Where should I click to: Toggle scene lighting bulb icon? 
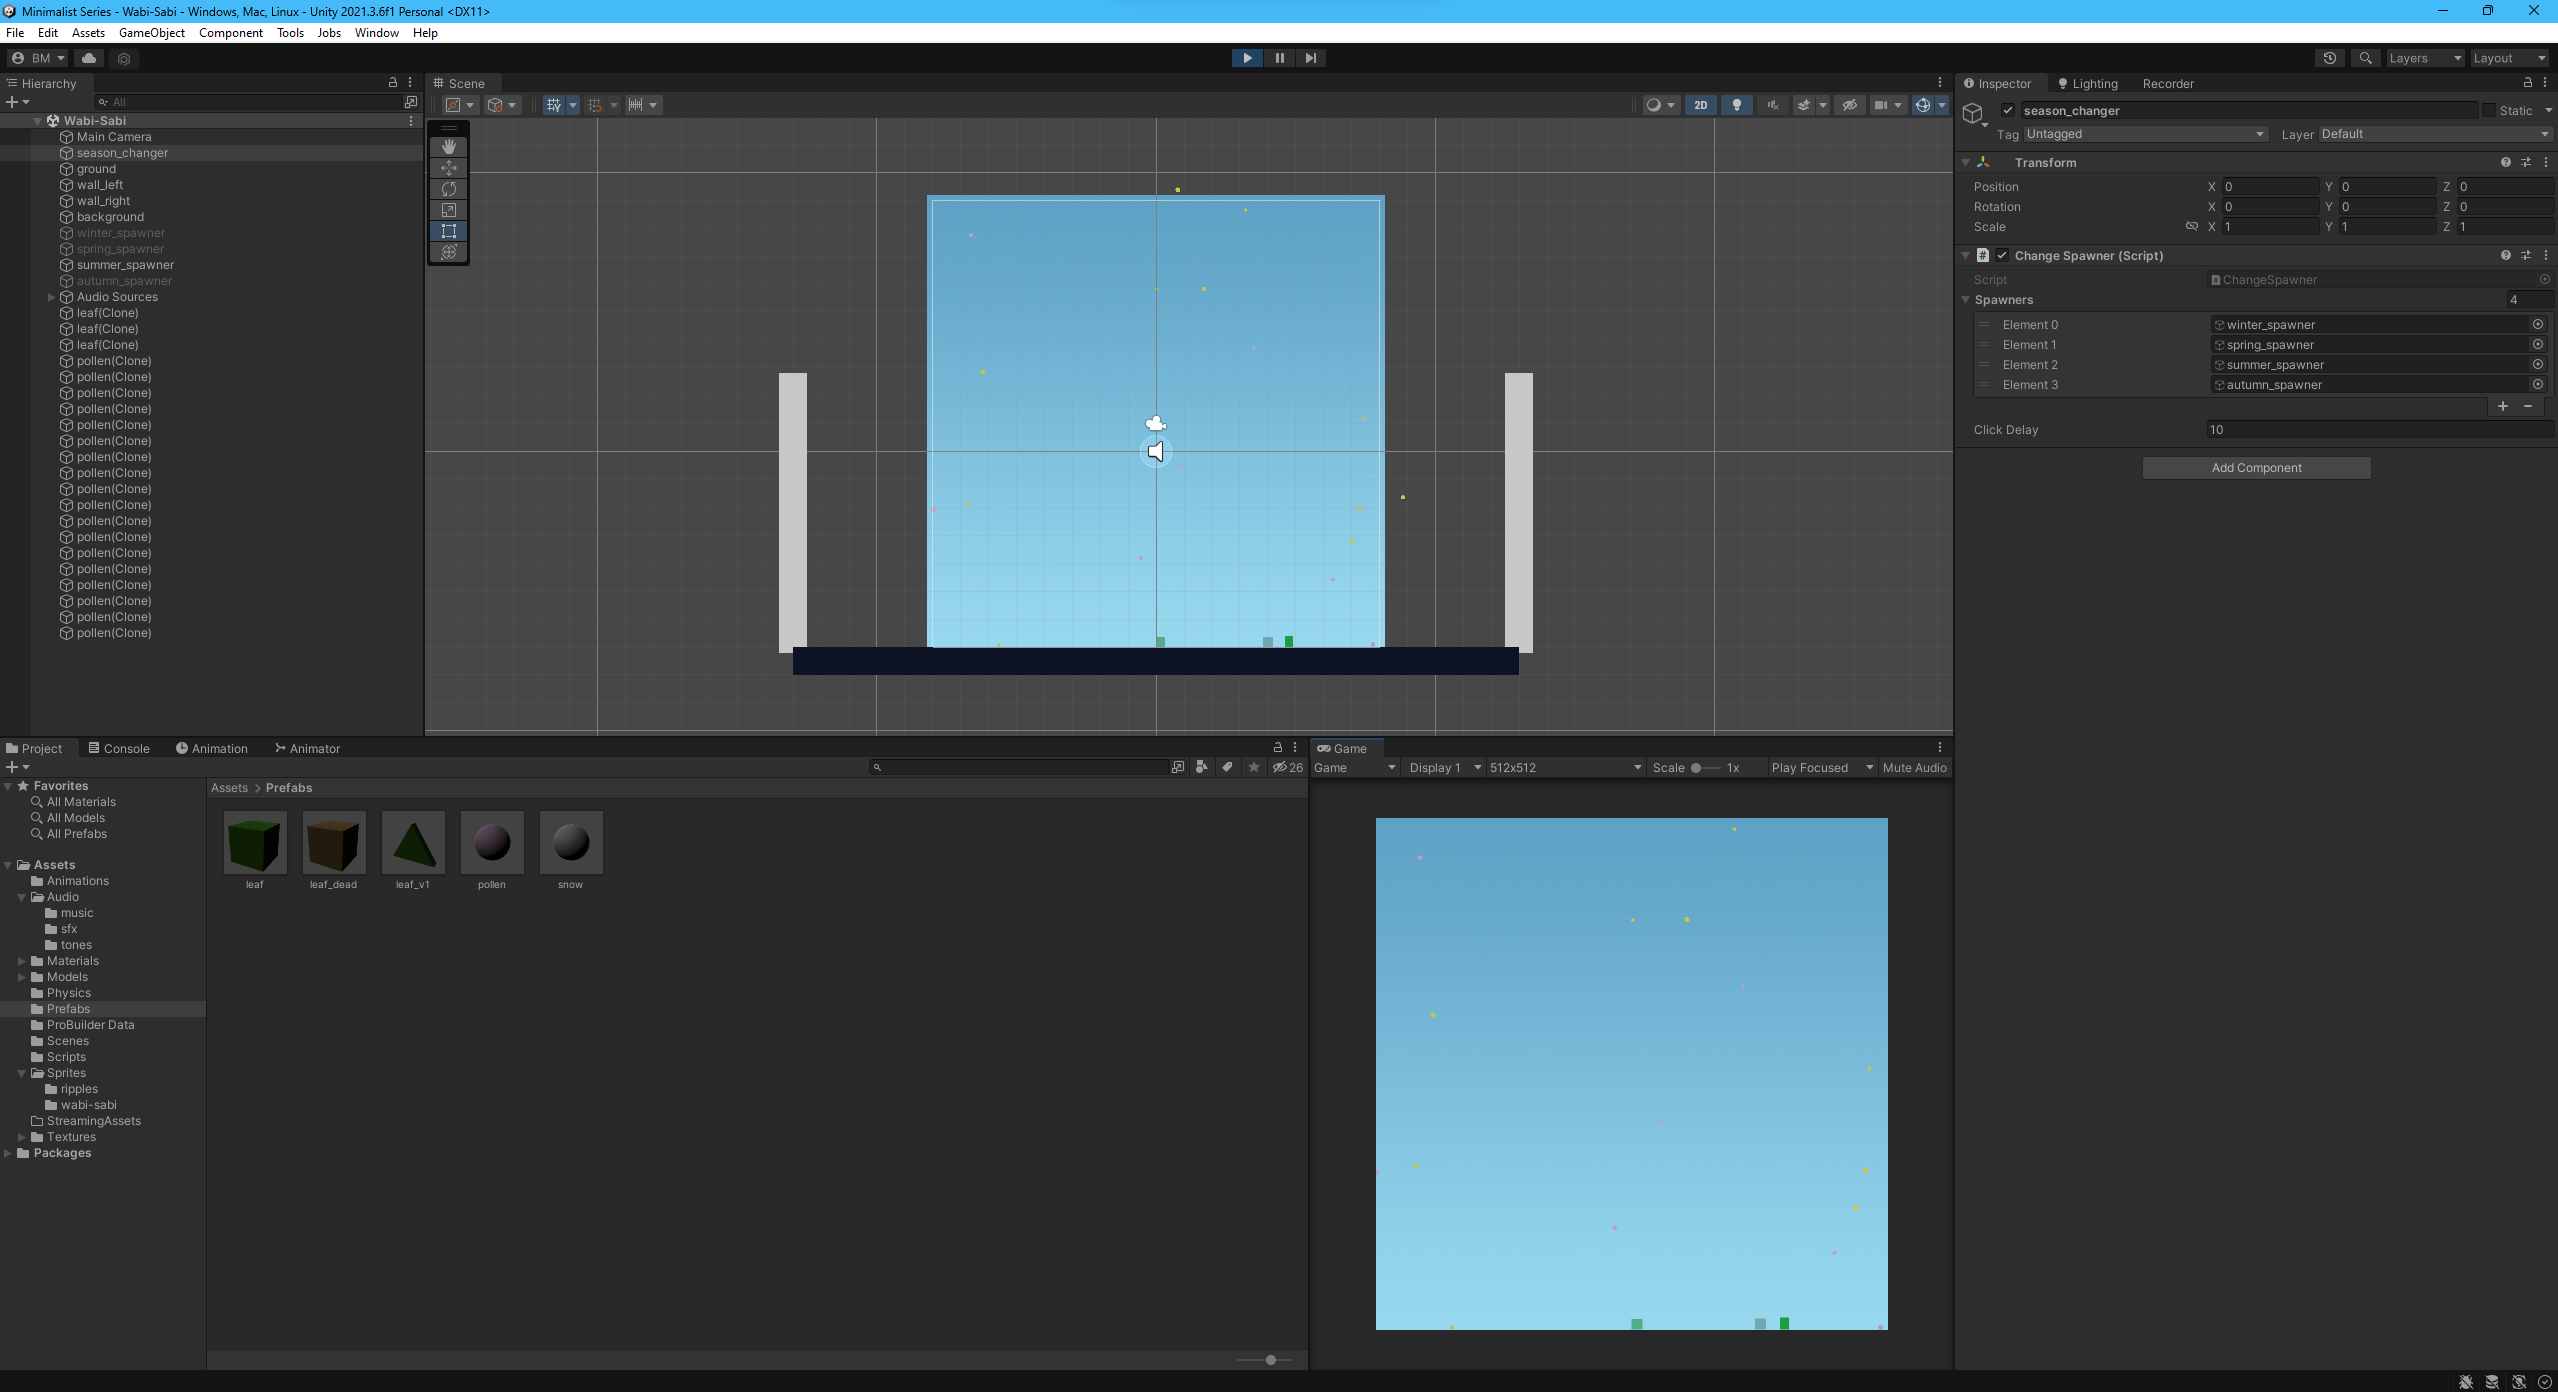pos(1737,105)
